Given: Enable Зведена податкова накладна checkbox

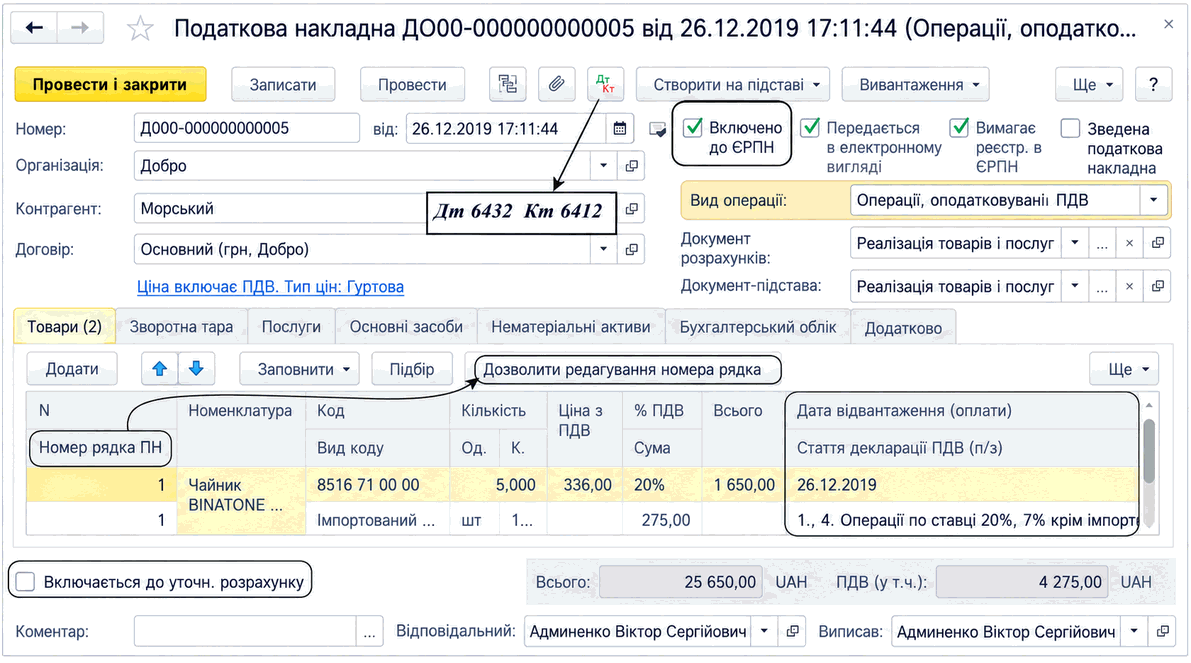Looking at the screenshot, I should 1070,128.
